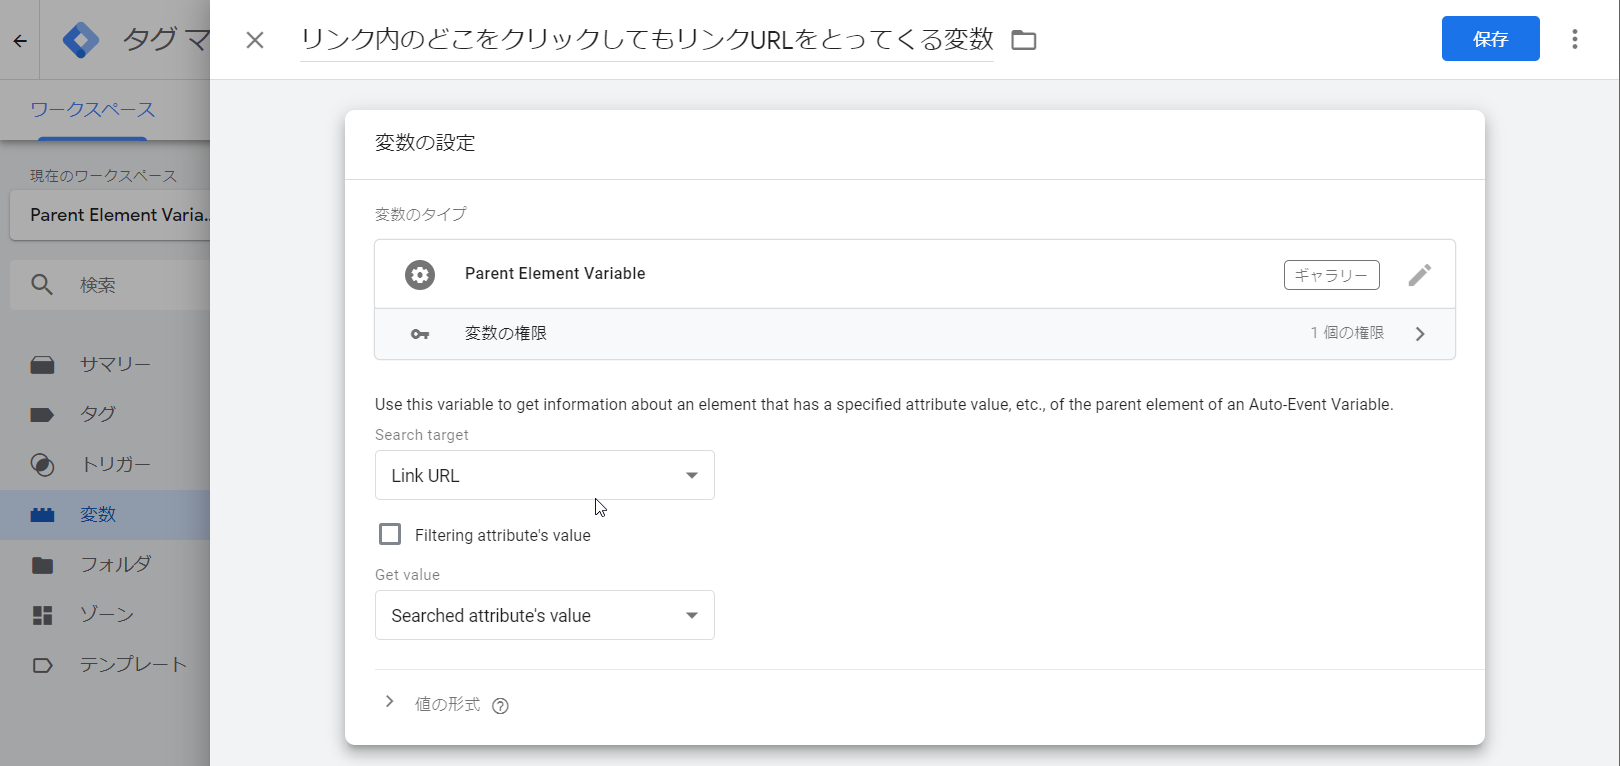Click the 変数の設定 heading
The width and height of the screenshot is (1620, 766).
click(x=425, y=143)
